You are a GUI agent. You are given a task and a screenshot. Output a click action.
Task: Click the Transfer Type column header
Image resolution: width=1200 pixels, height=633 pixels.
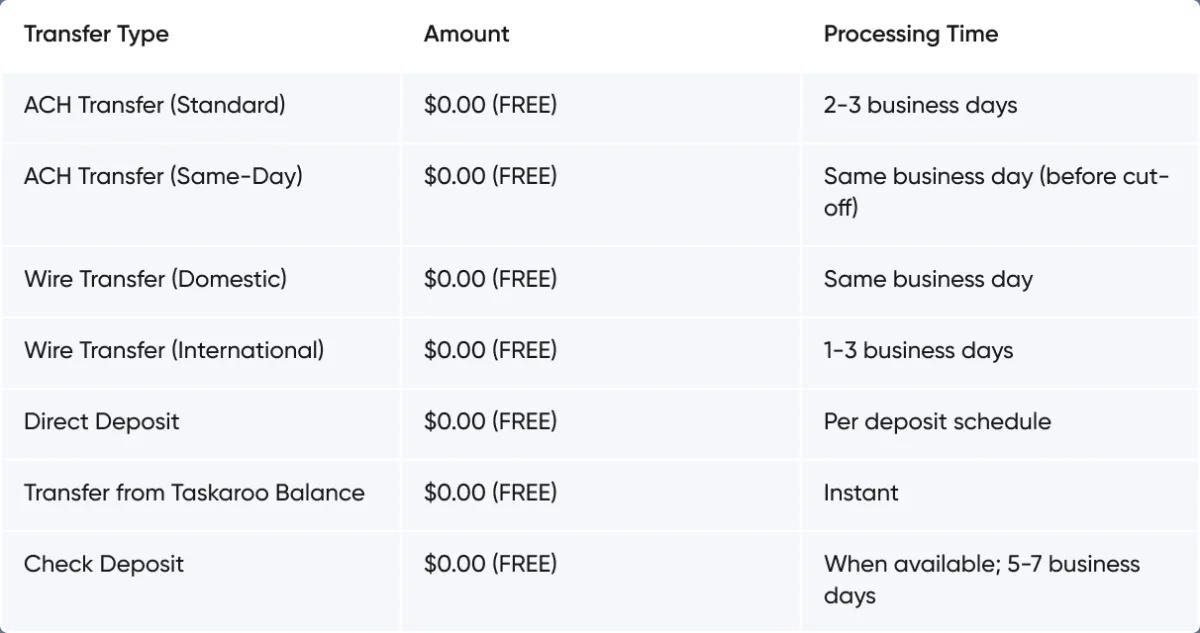(x=96, y=34)
